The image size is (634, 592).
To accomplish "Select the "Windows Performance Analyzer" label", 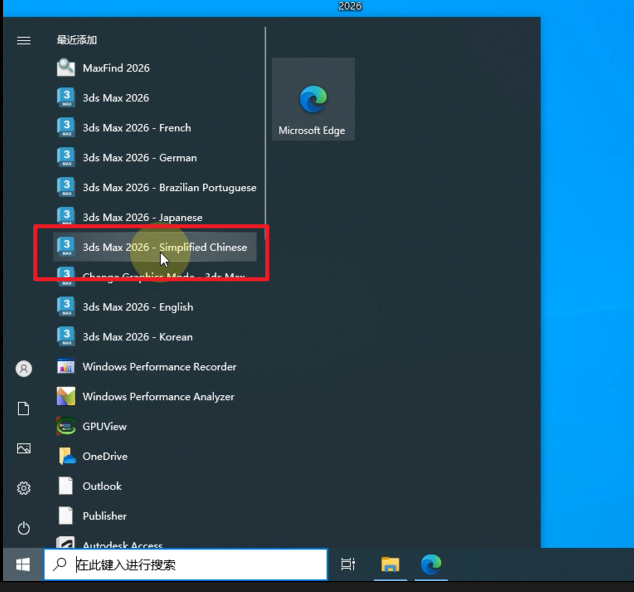I will [x=158, y=397].
